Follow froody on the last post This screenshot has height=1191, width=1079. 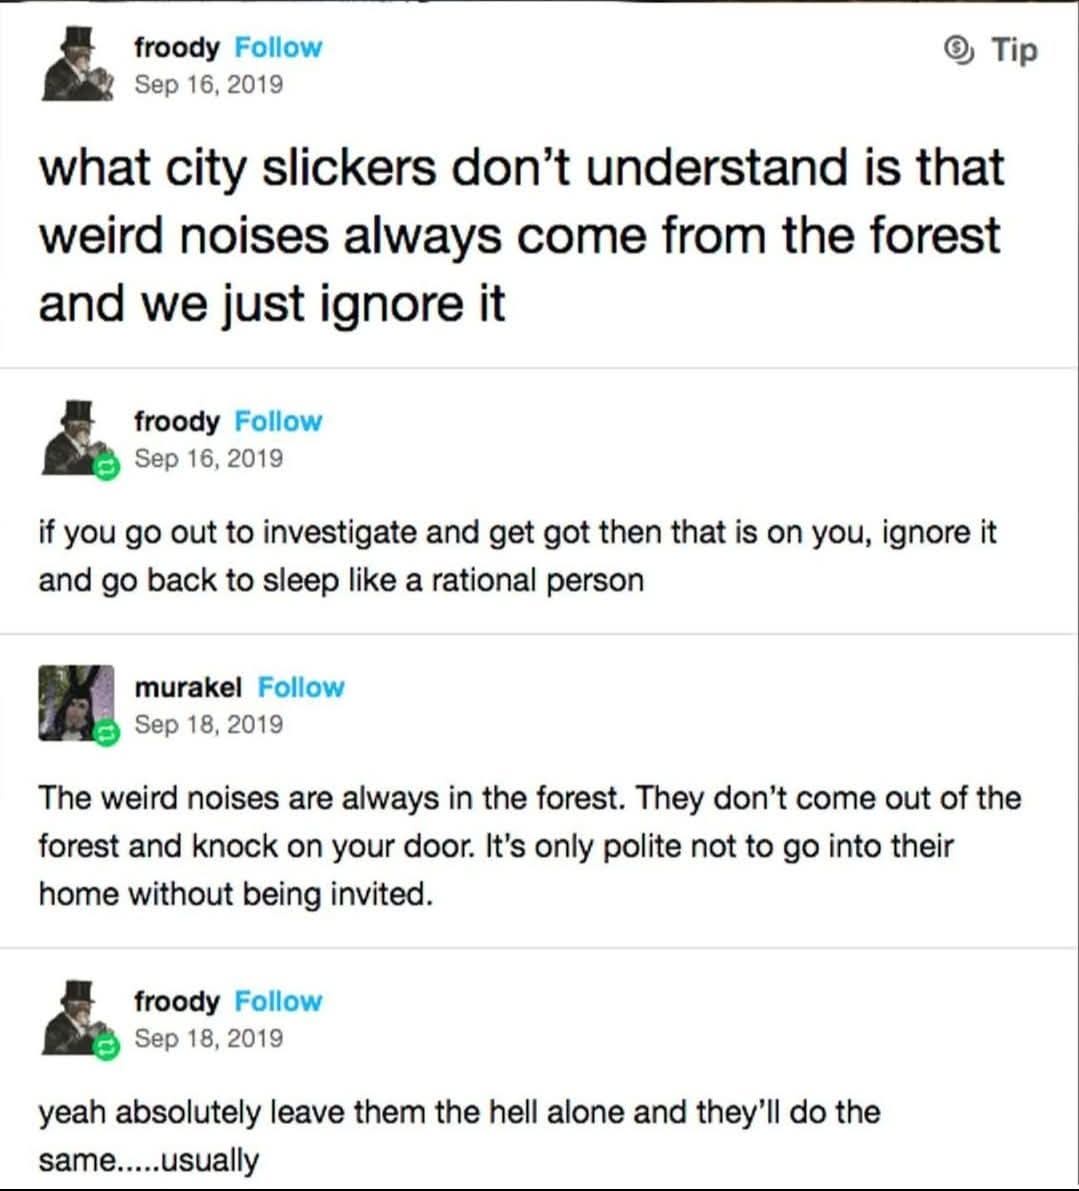pos(278,1001)
